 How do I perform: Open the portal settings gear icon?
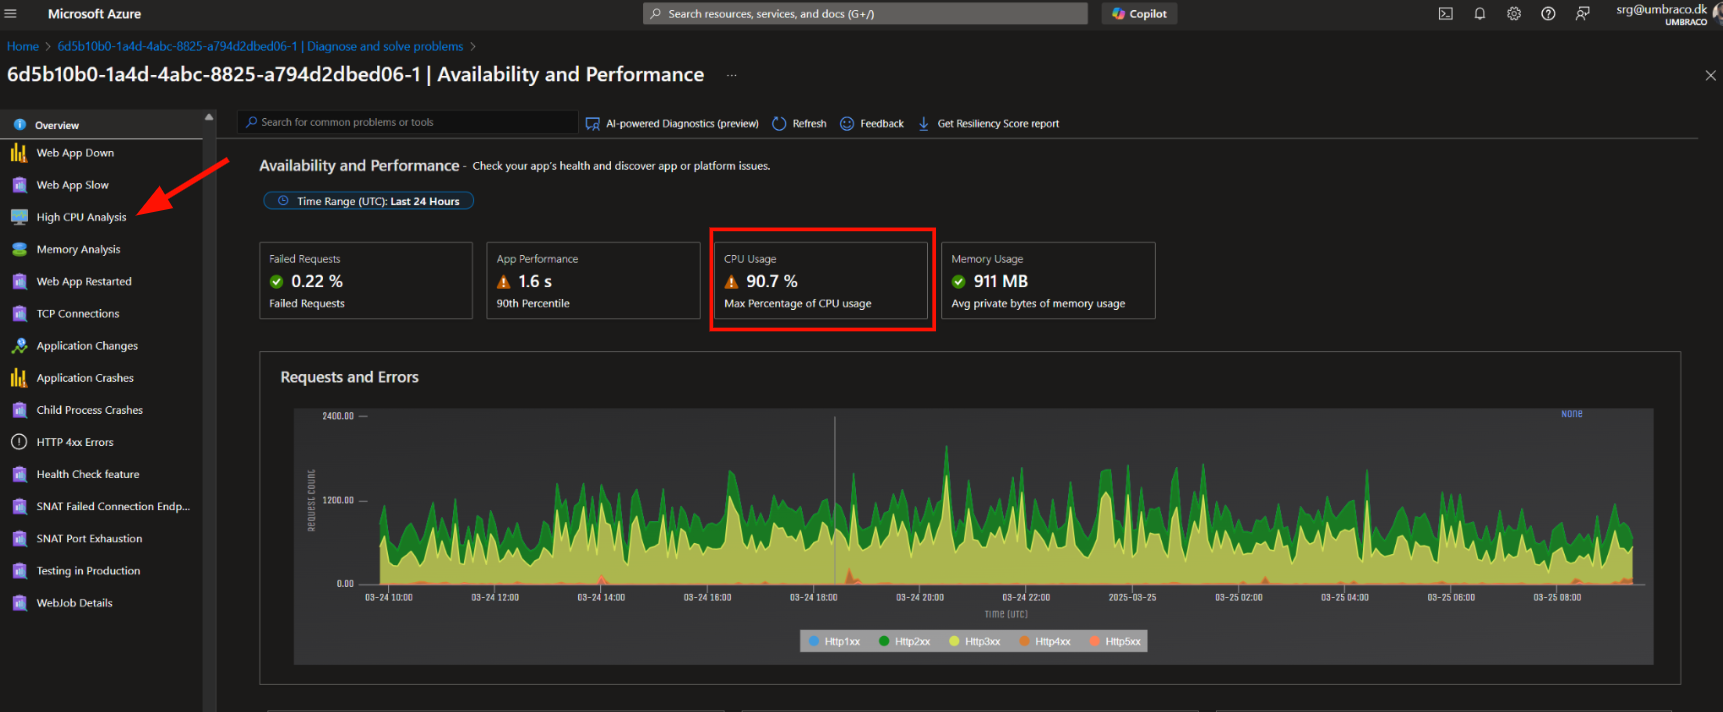1514,14
